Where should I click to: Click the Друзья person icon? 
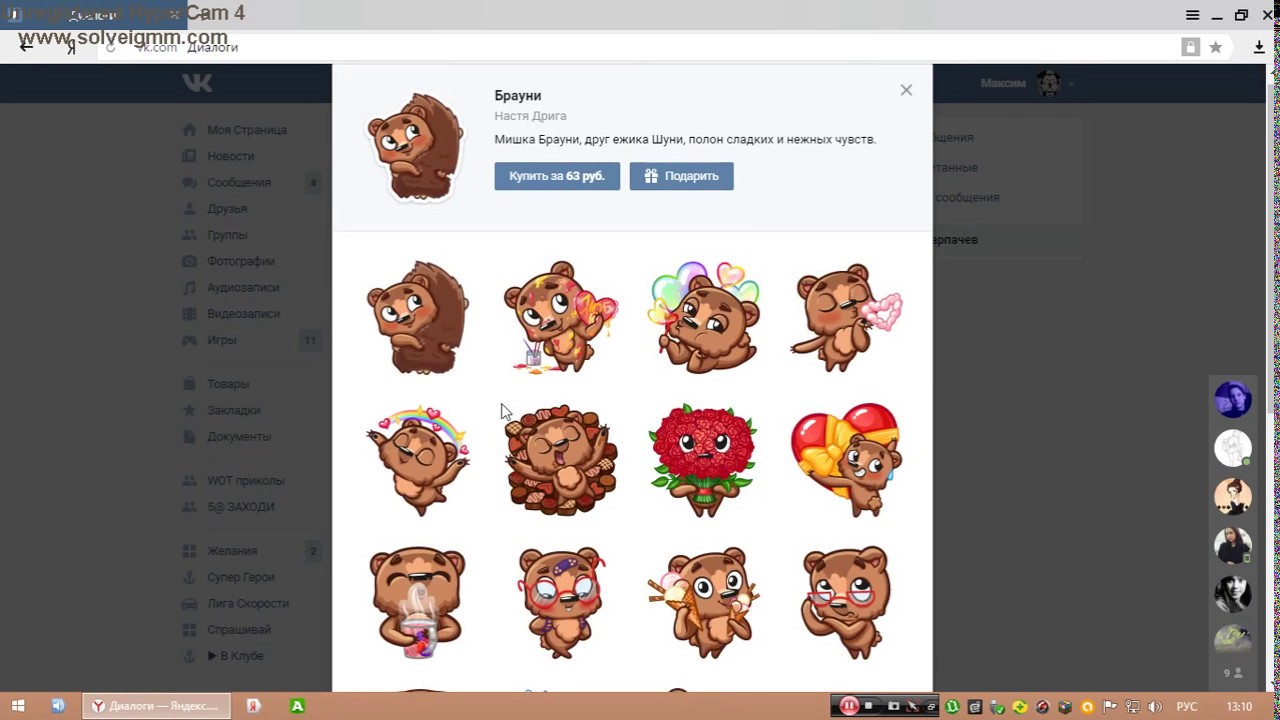tap(189, 208)
